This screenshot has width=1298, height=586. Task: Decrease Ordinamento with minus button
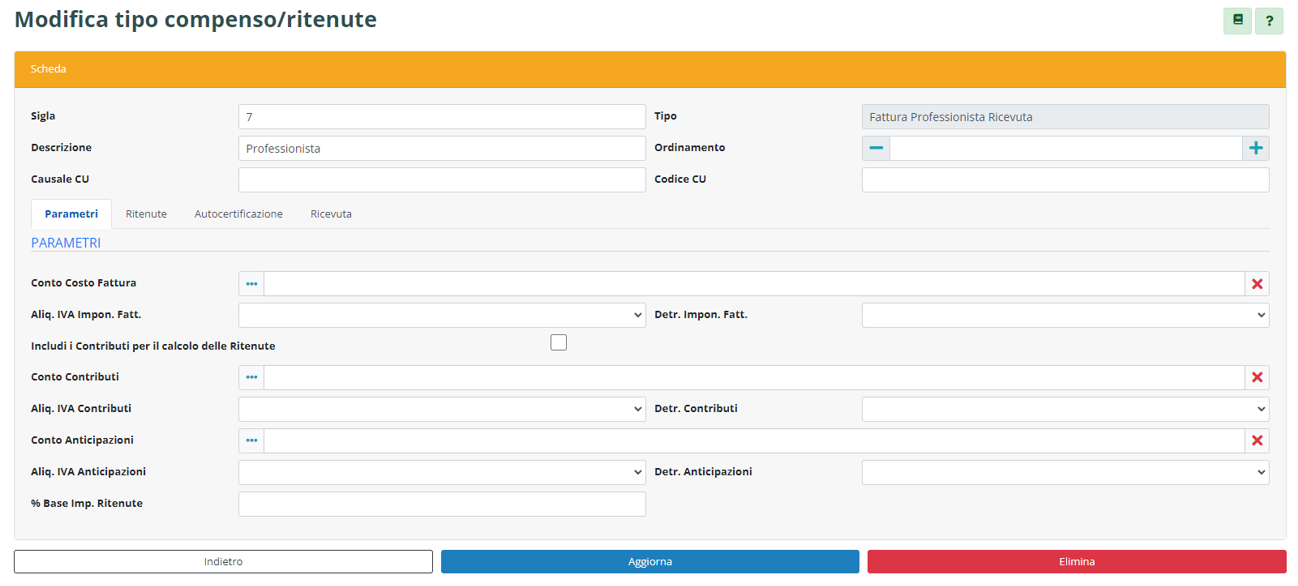[x=876, y=148]
